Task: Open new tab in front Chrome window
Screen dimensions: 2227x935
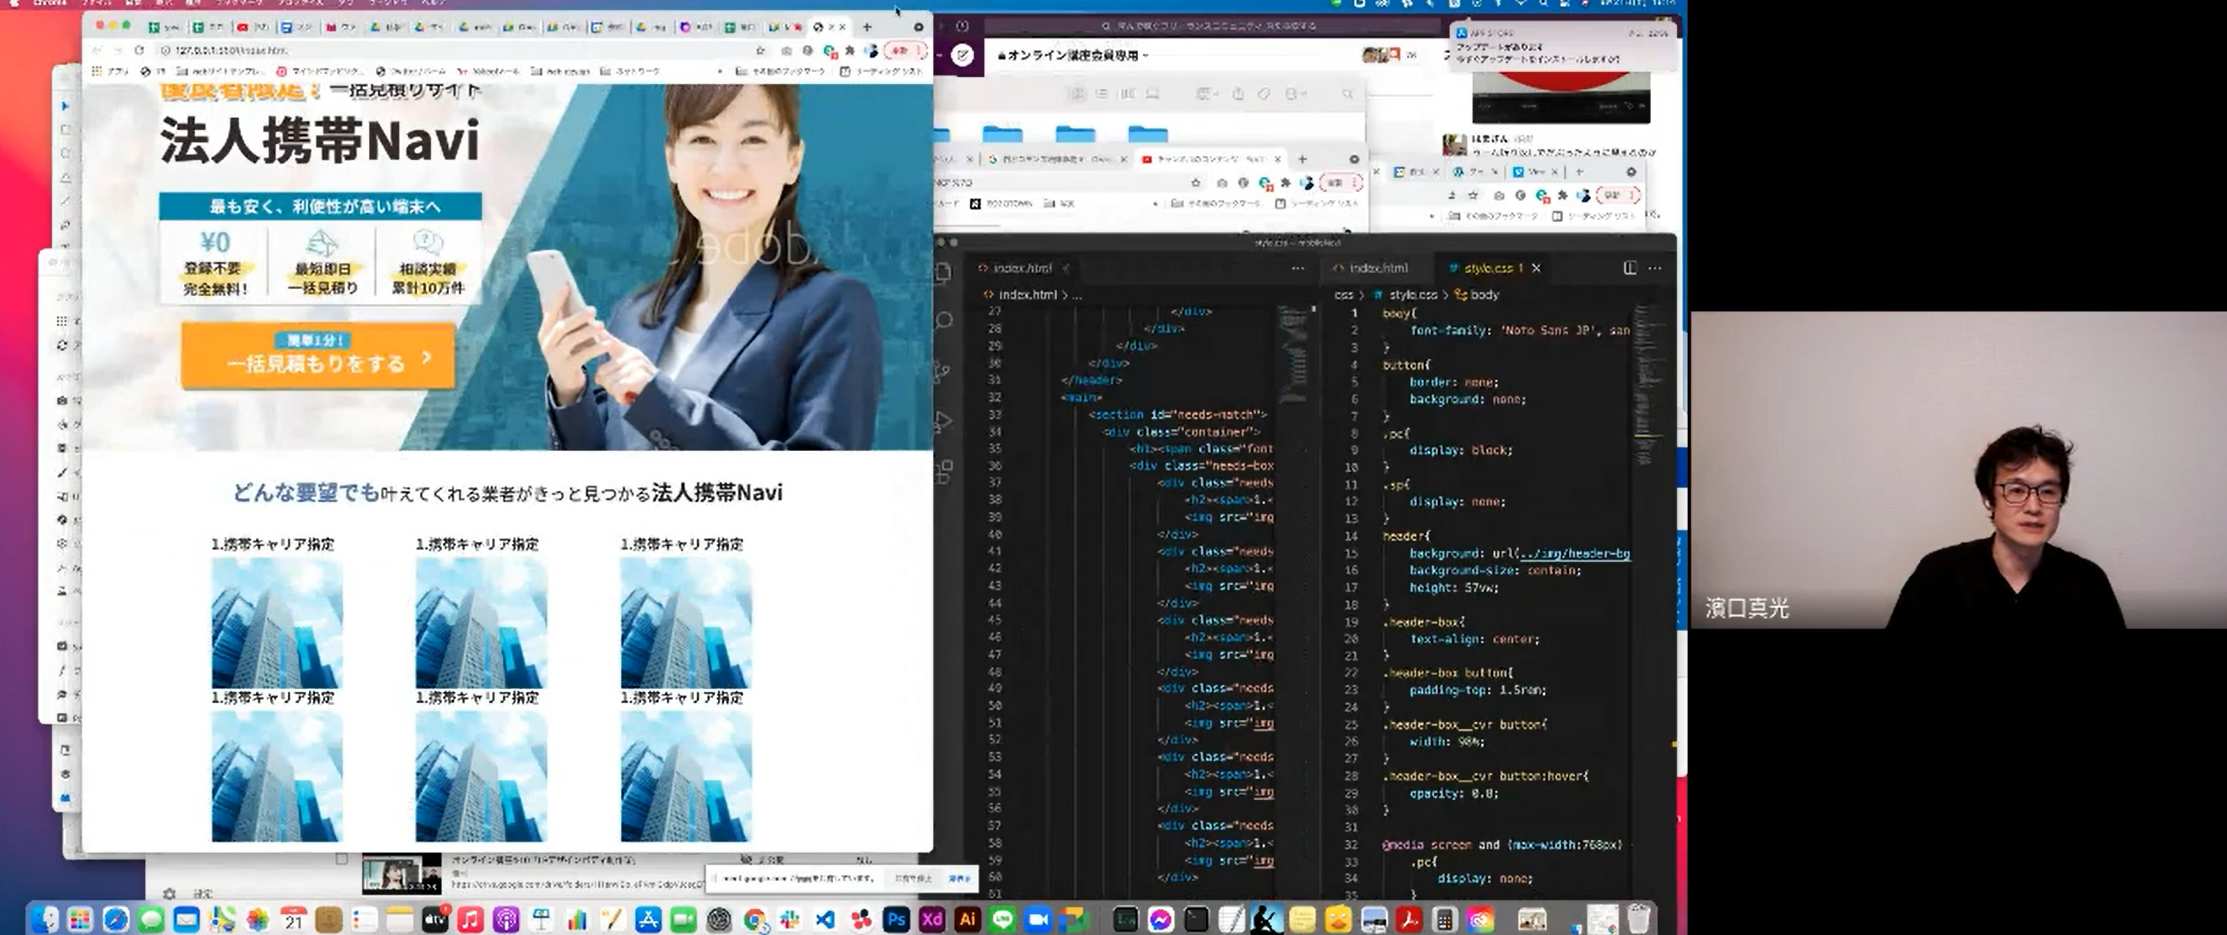Action: point(867,27)
